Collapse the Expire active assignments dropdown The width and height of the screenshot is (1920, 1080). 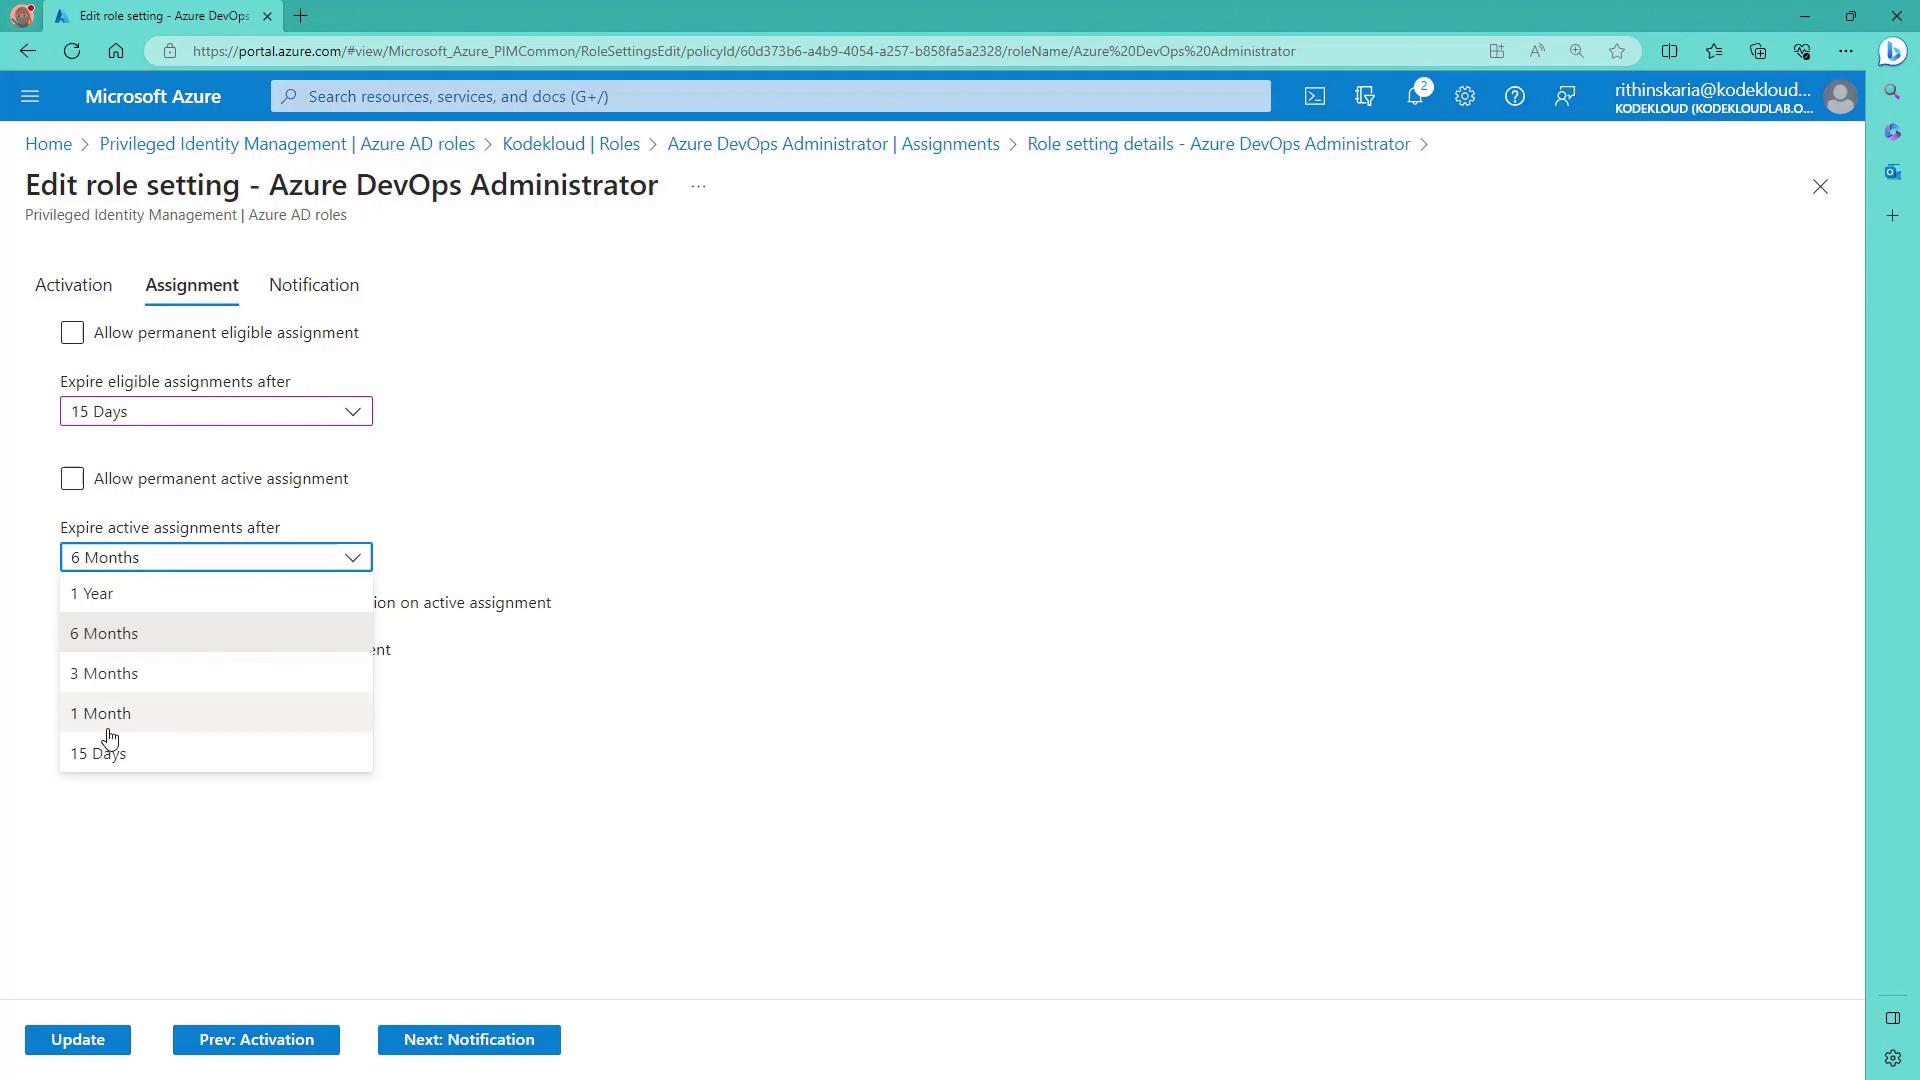352,558
